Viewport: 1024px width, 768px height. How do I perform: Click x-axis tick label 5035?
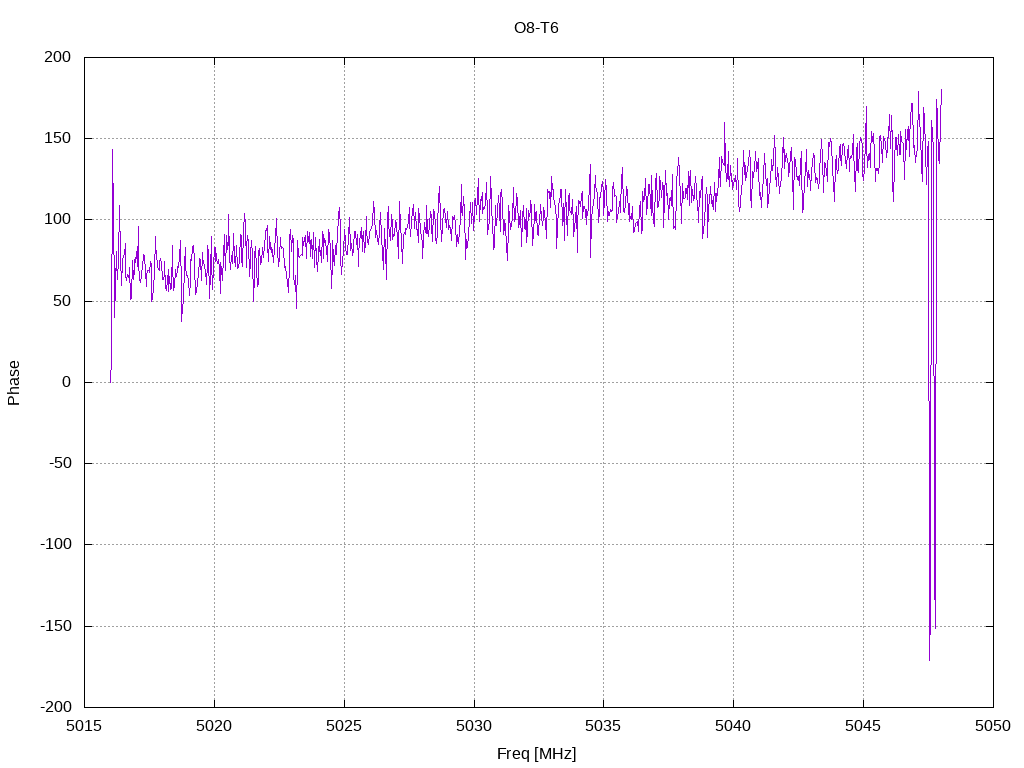(x=603, y=726)
